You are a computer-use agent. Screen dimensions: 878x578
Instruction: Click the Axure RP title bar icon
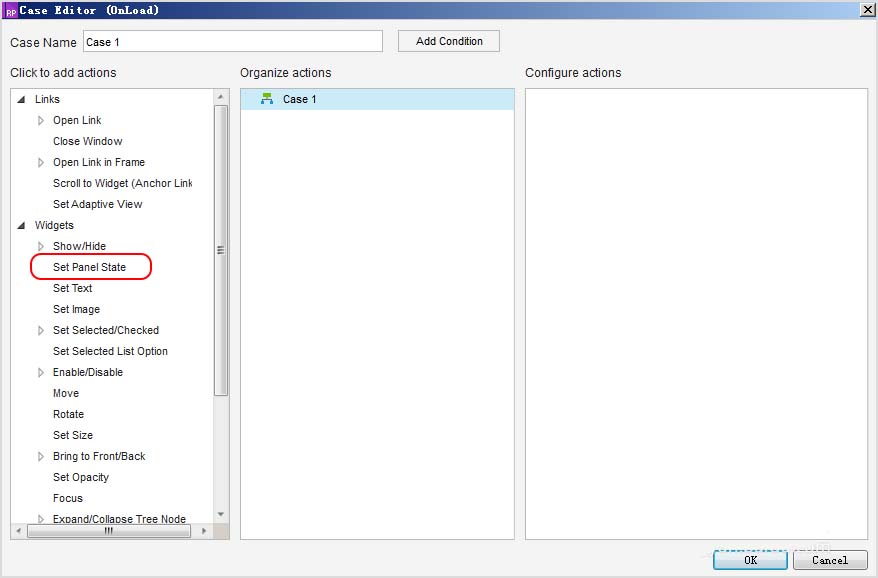coord(11,11)
